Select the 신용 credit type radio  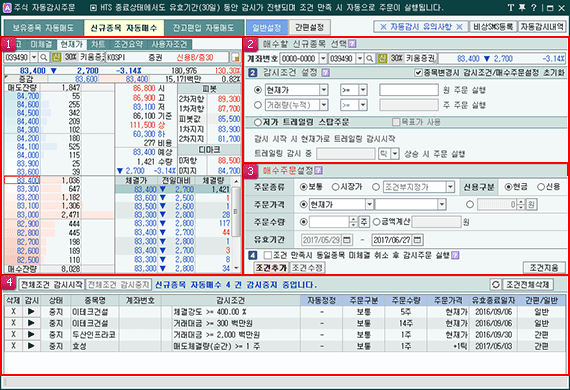(541, 187)
